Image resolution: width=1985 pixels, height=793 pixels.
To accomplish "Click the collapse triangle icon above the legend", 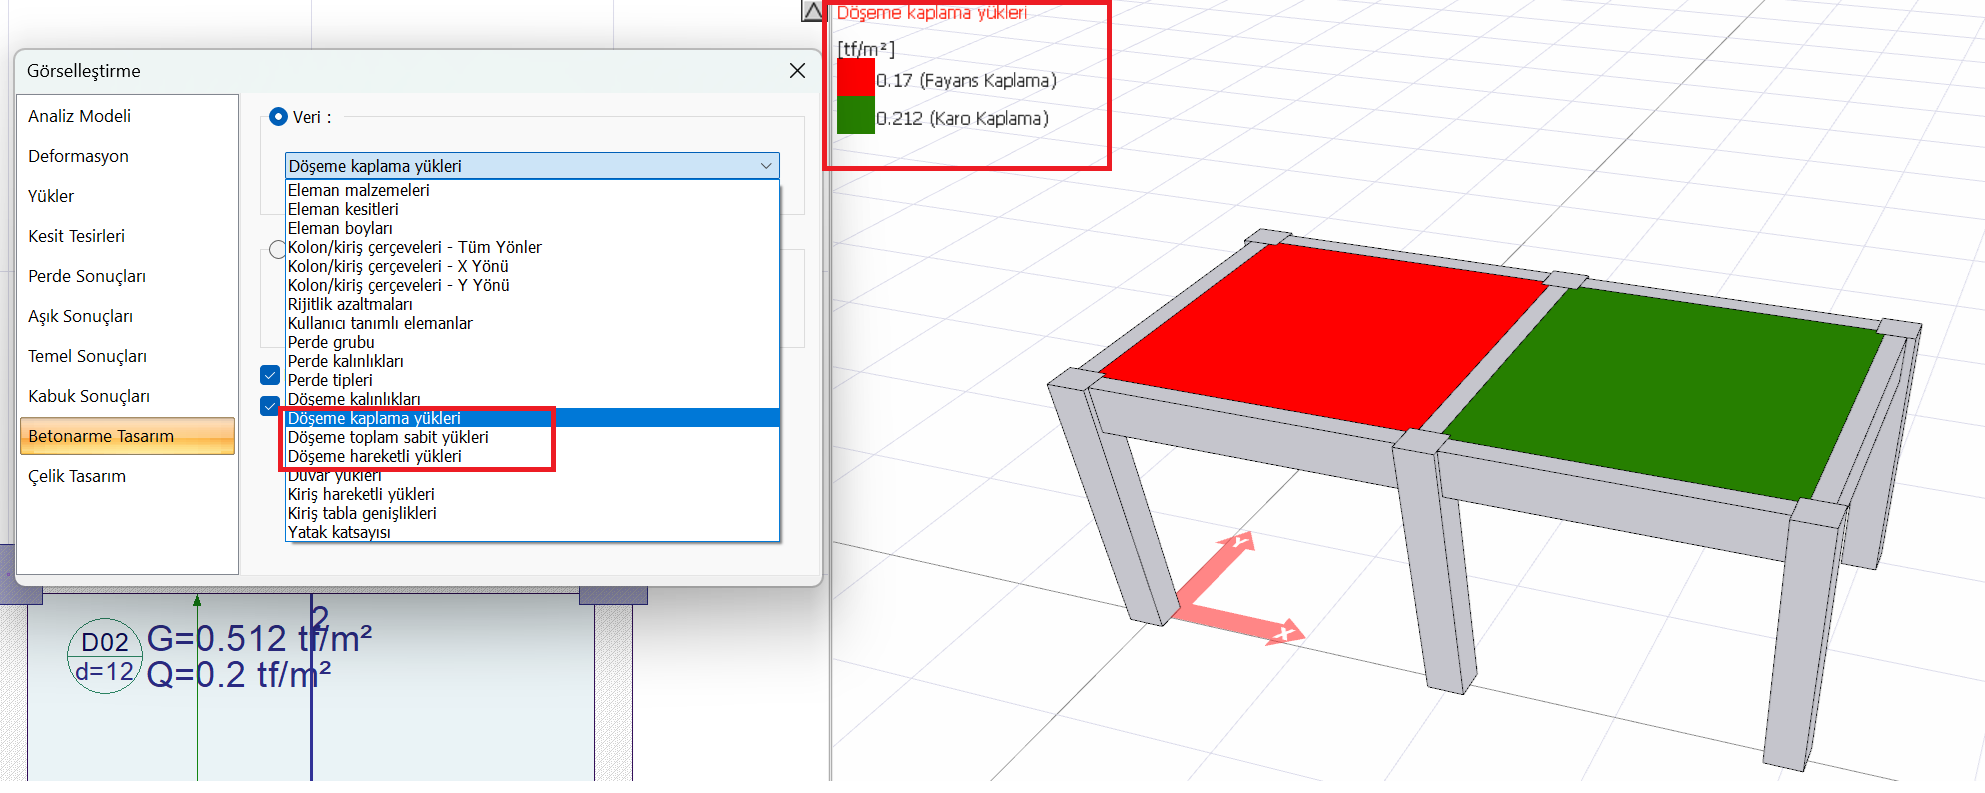I will 812,12.
